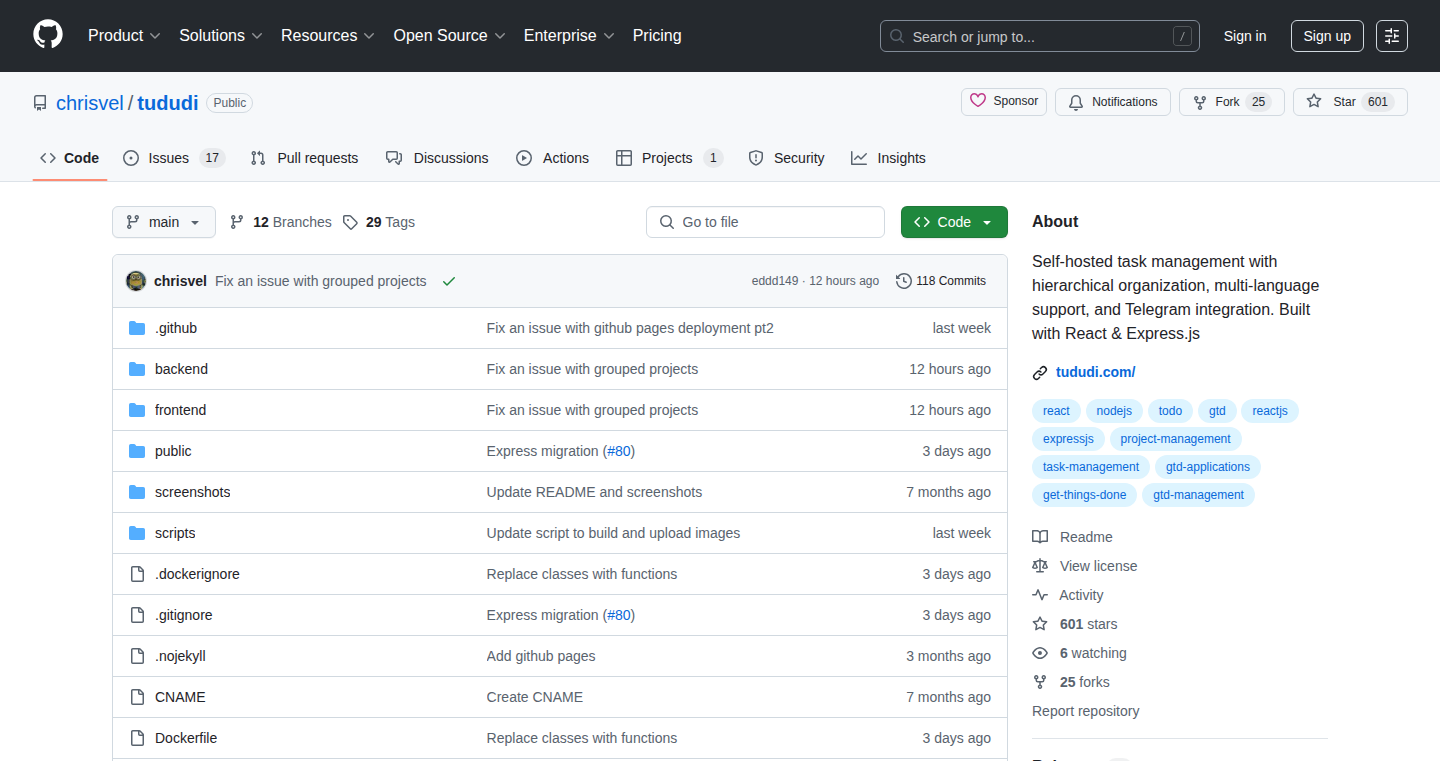Click the .github folder icon
Screen dimensions: 1440x761
pyautogui.click(x=137, y=328)
